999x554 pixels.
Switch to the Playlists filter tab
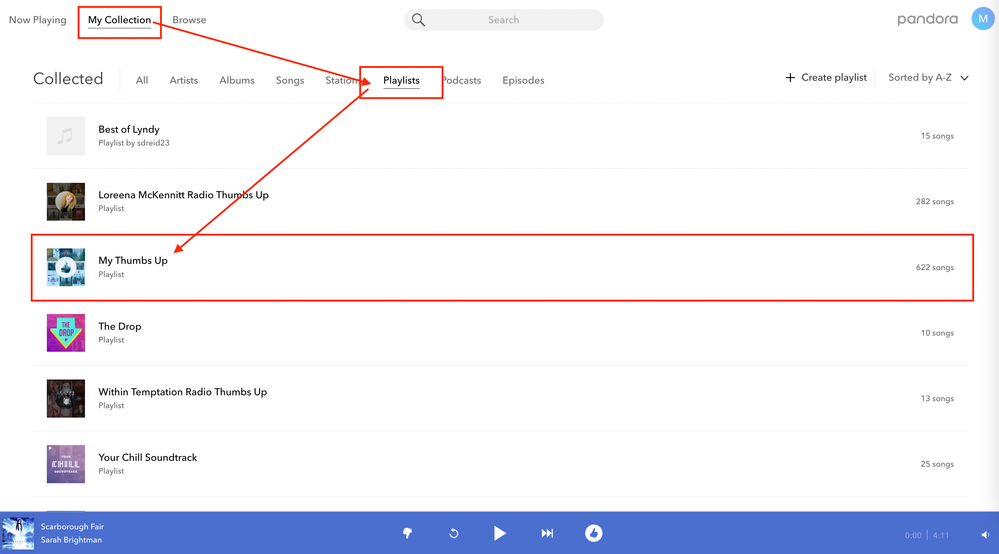click(x=401, y=80)
